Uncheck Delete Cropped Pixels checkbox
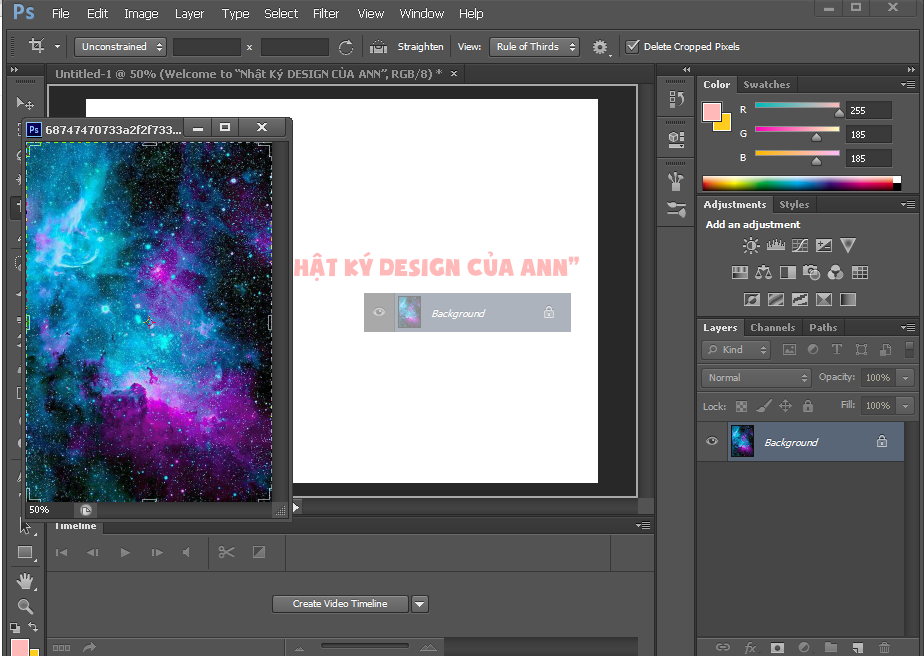The width and height of the screenshot is (924, 656). [x=632, y=46]
